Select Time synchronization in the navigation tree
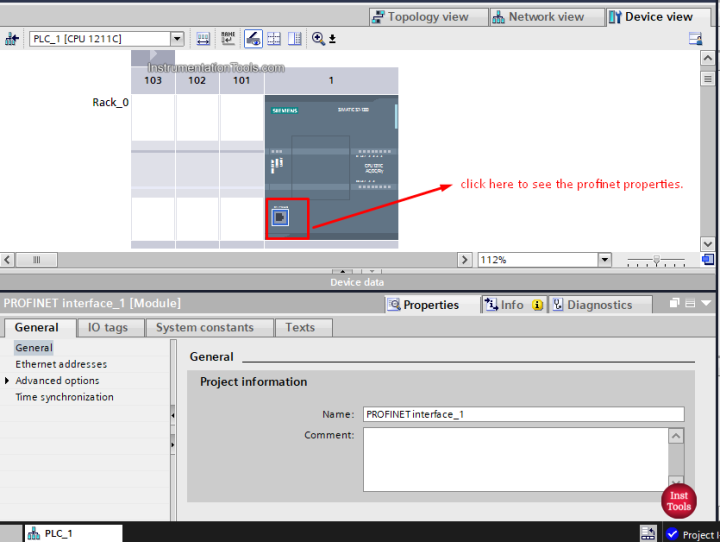720x542 pixels. tap(64, 397)
